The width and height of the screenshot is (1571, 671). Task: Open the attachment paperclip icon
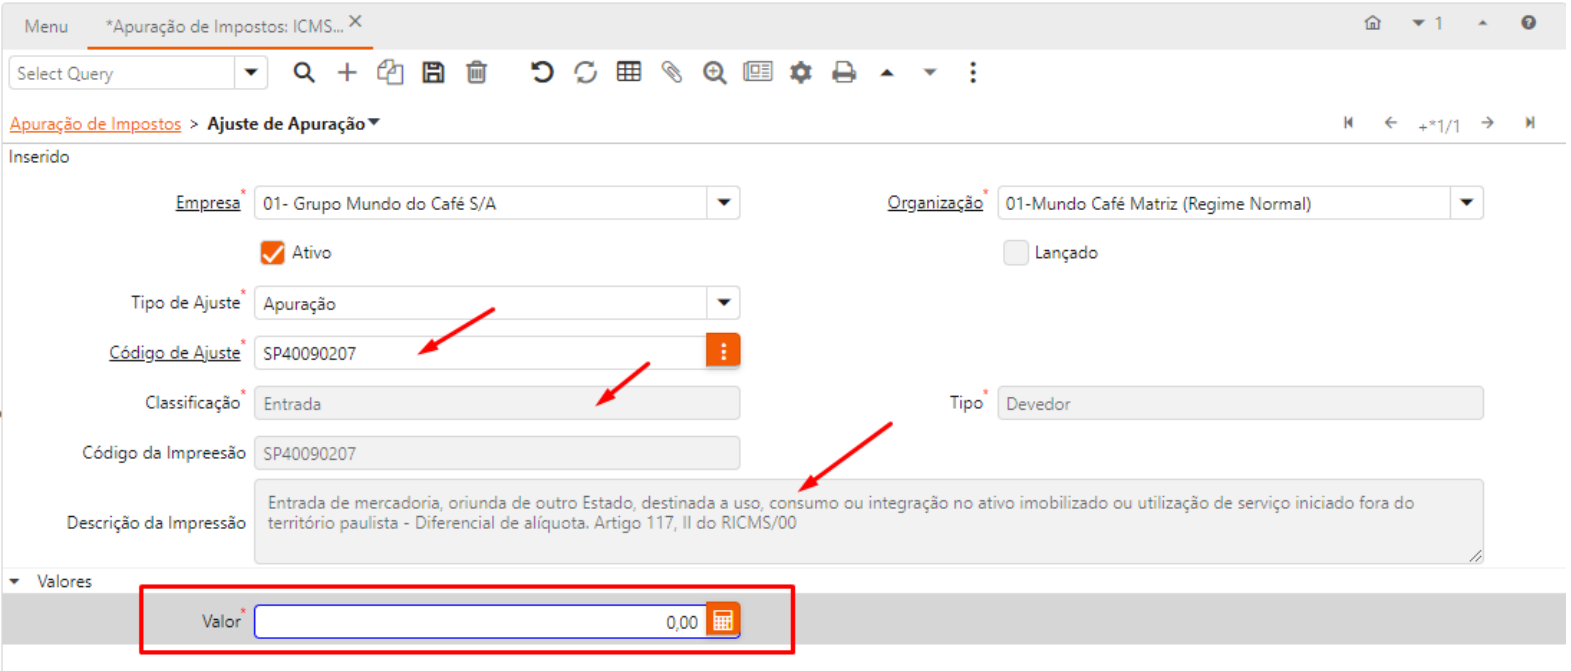tap(672, 72)
